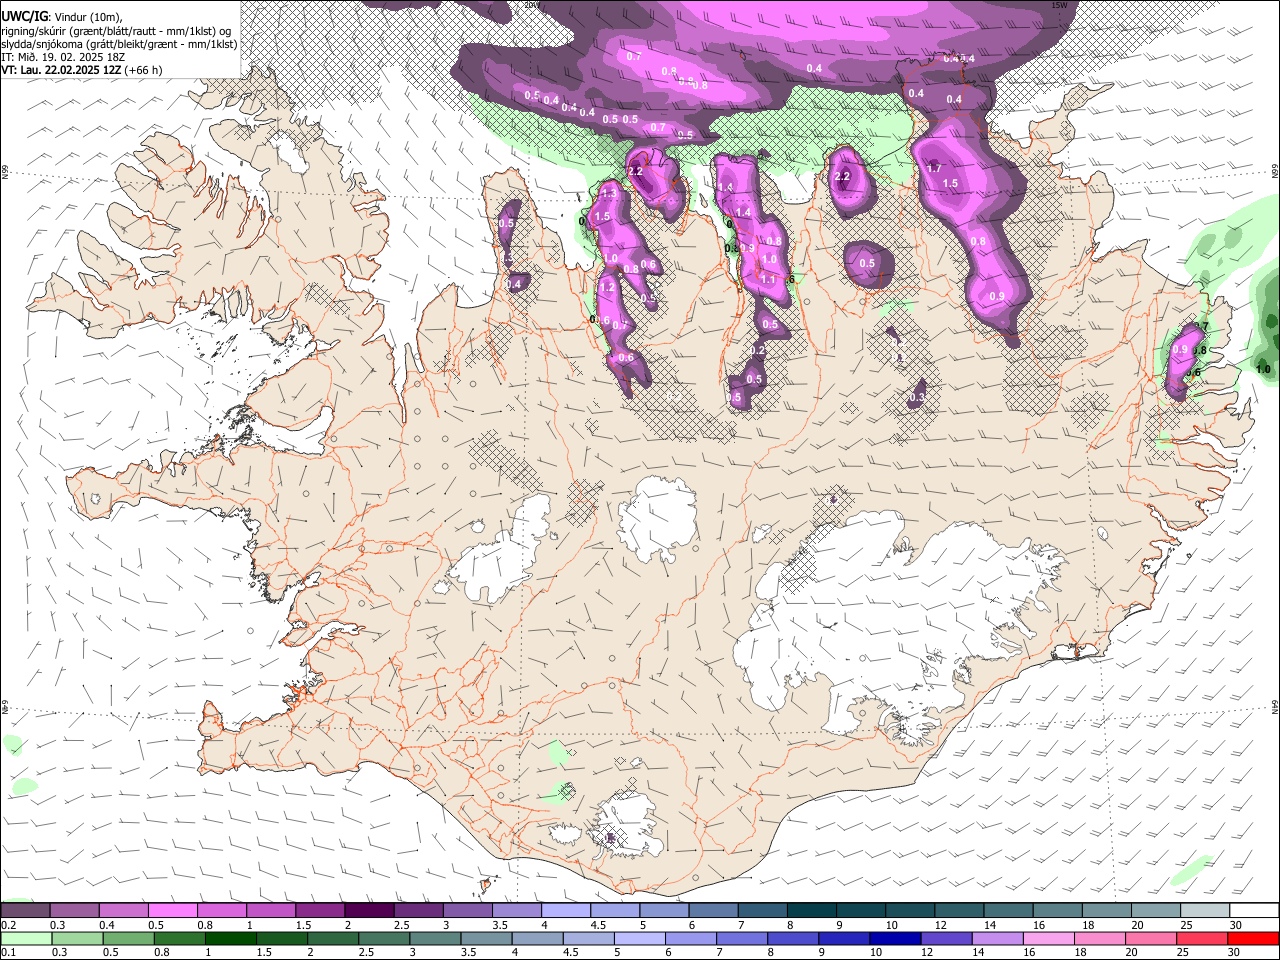The height and width of the screenshot is (960, 1280).
Task: Pick the rain scale swatch for 6–7
Action: [x=689, y=938]
